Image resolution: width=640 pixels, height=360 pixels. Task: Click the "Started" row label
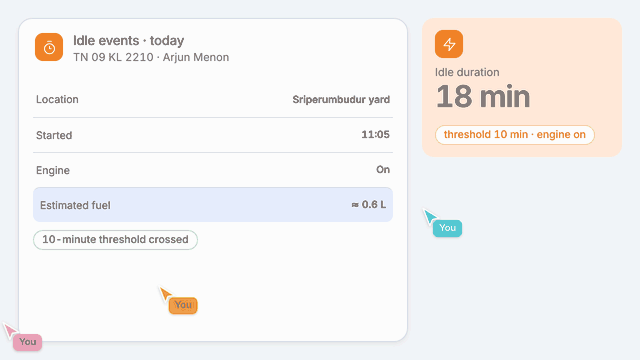coord(54,135)
